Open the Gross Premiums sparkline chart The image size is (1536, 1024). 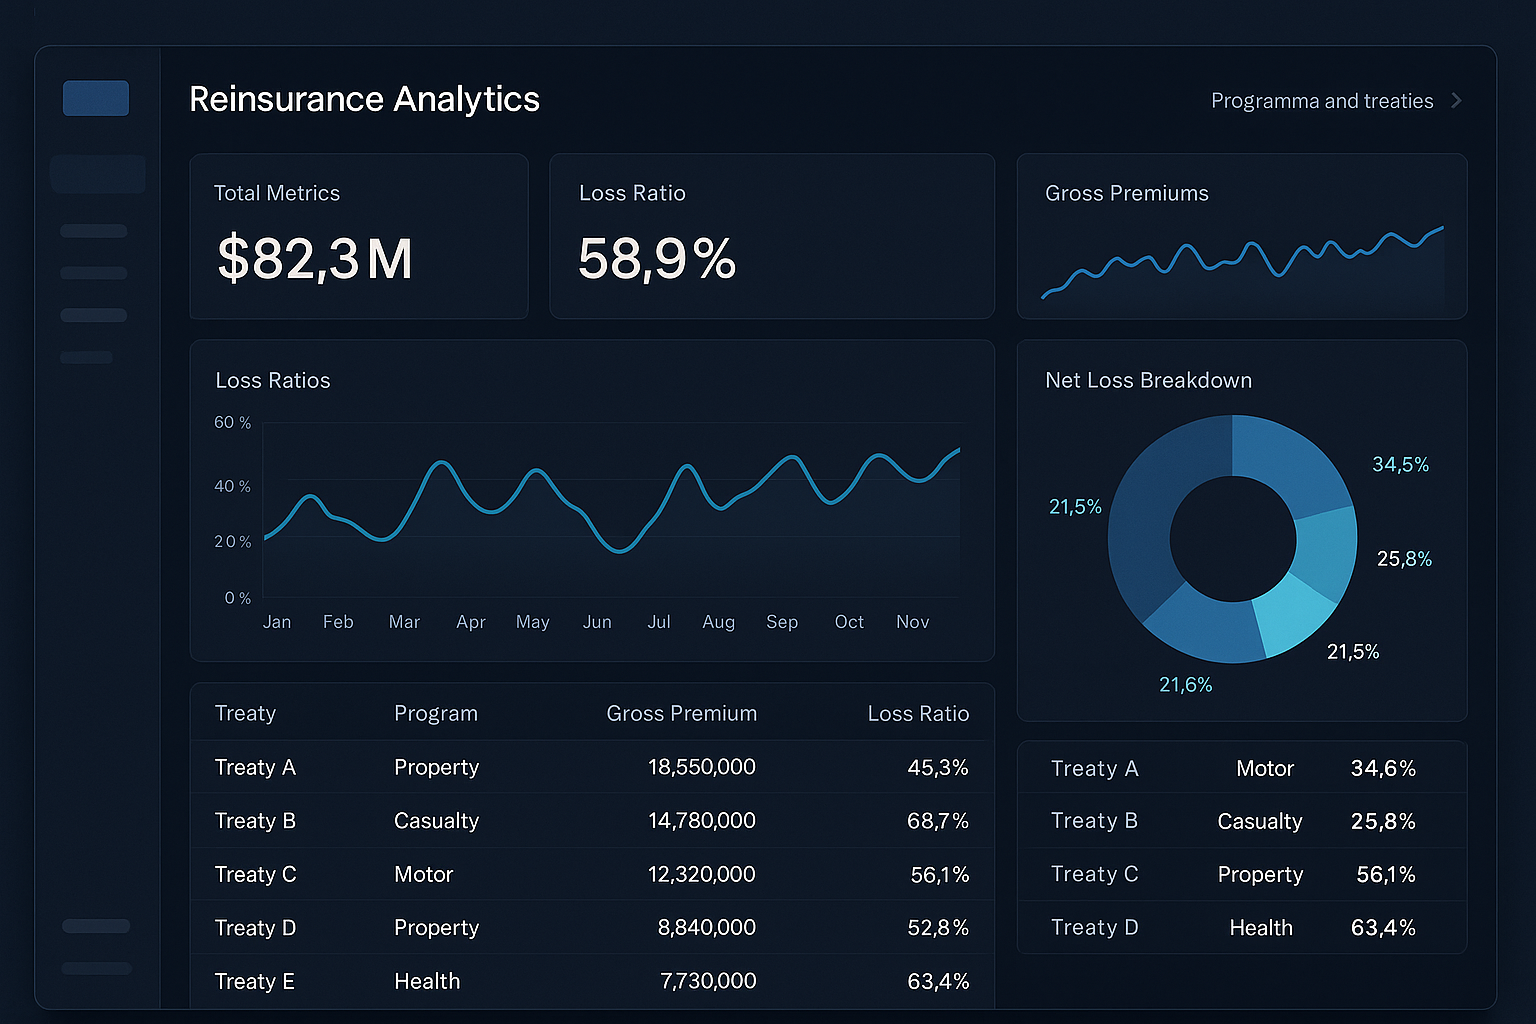tap(1242, 262)
